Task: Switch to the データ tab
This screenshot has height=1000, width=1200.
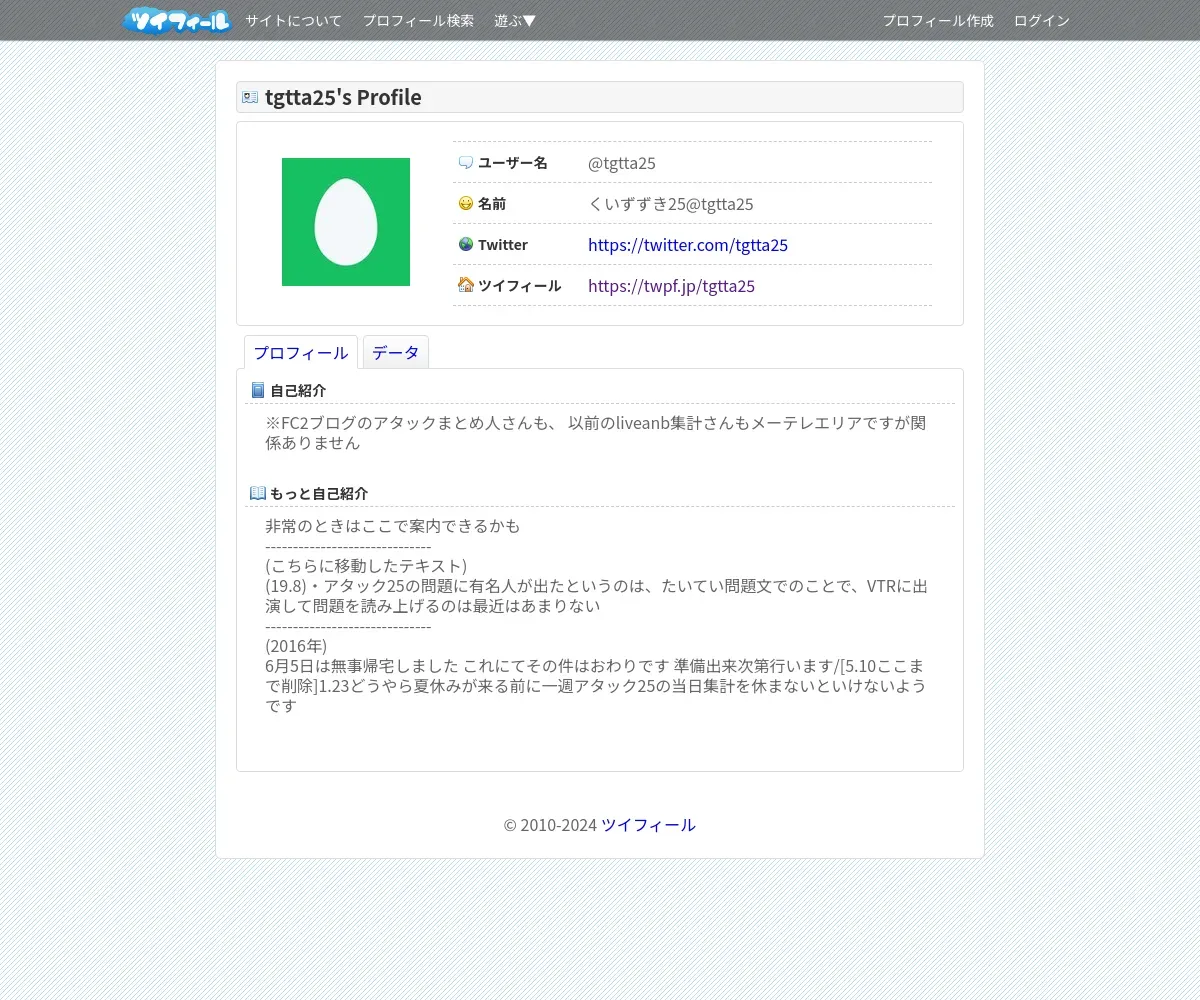Action: coord(396,353)
